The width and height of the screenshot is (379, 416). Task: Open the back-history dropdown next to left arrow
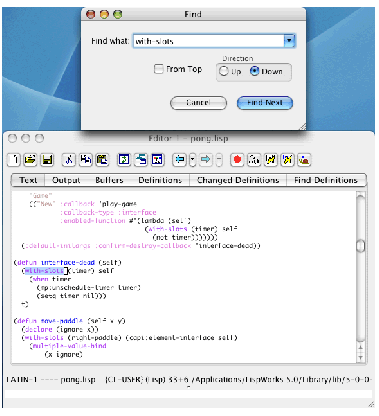(x=193, y=160)
